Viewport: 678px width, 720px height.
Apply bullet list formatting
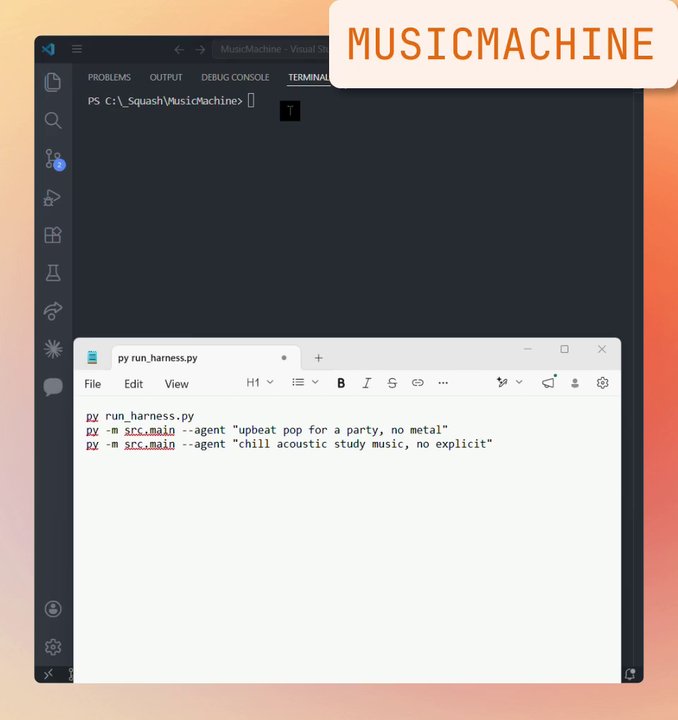pyautogui.click(x=298, y=382)
